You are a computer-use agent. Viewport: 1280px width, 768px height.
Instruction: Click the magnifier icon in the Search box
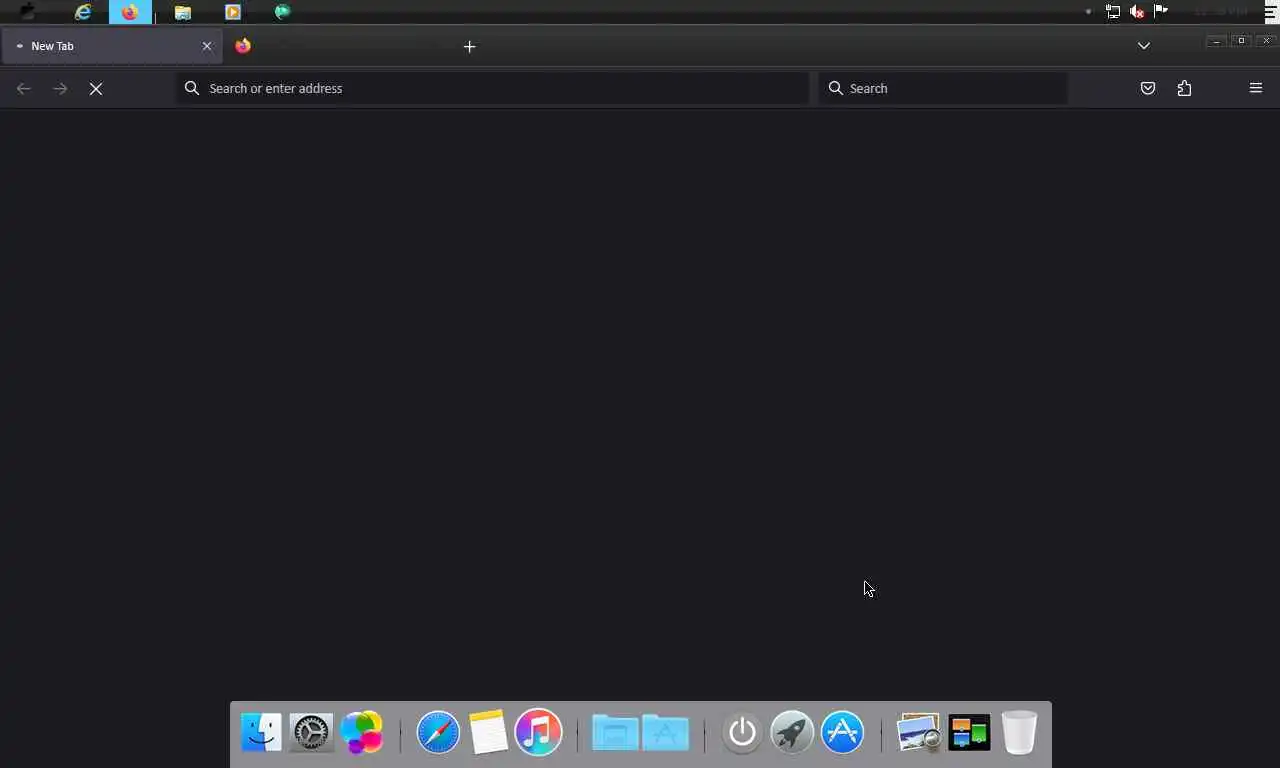pos(836,88)
